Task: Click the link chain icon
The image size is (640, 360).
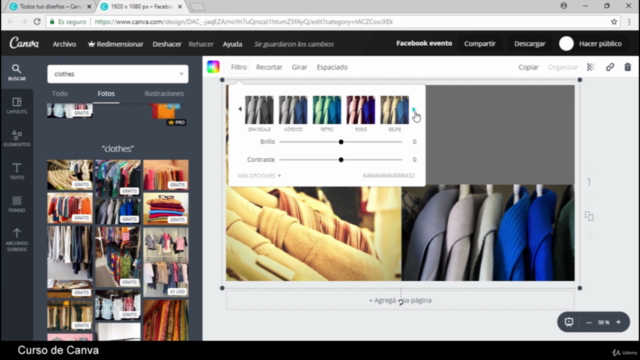Action: pyautogui.click(x=610, y=67)
